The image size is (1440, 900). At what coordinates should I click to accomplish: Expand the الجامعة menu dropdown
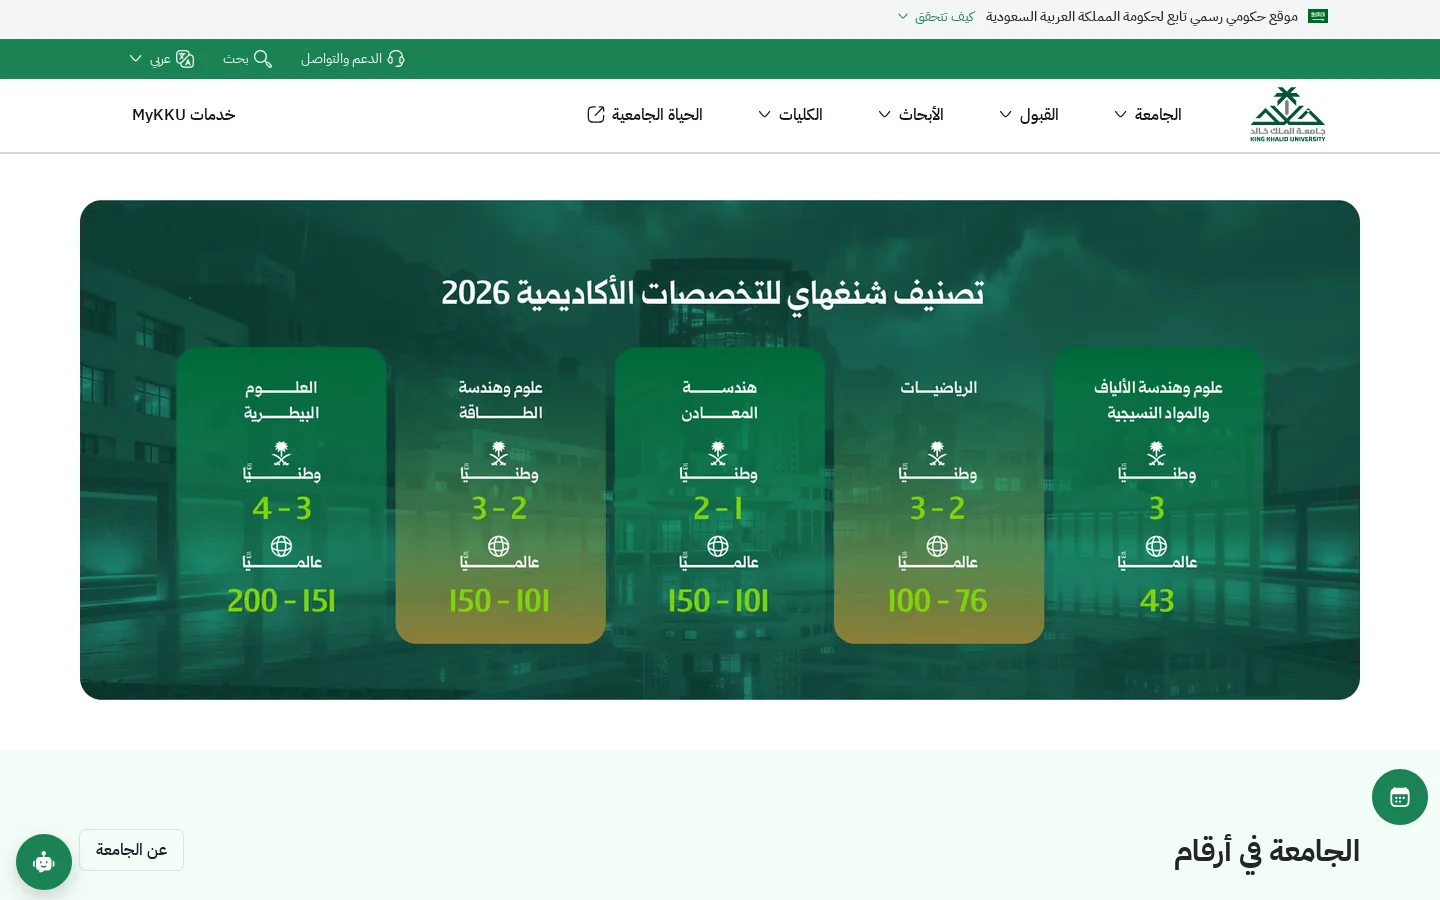tap(1148, 115)
